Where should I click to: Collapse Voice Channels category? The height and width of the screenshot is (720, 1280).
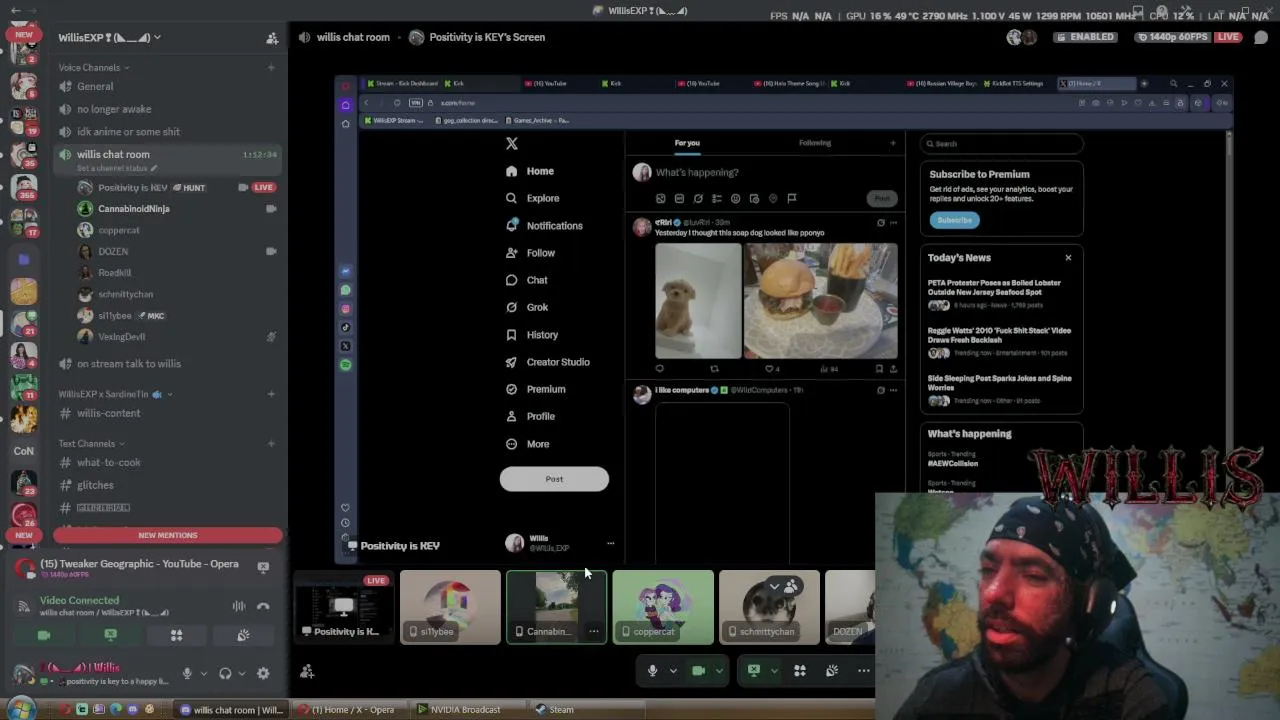94,68
